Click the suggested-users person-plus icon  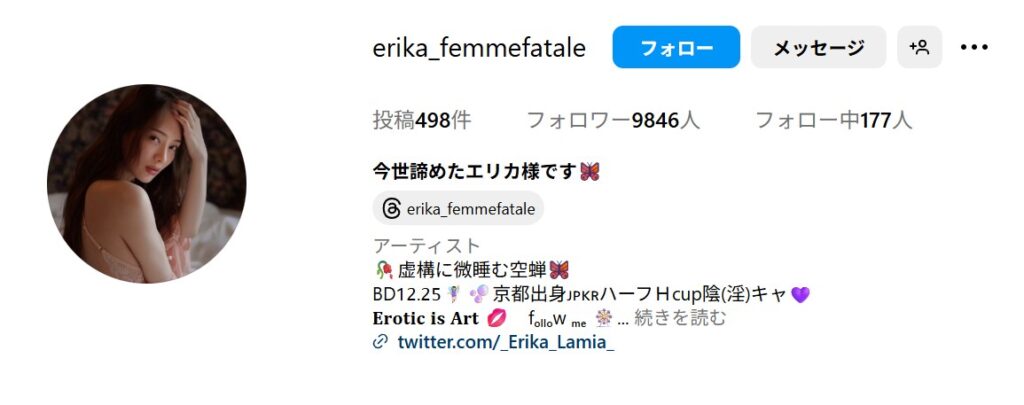coord(920,47)
